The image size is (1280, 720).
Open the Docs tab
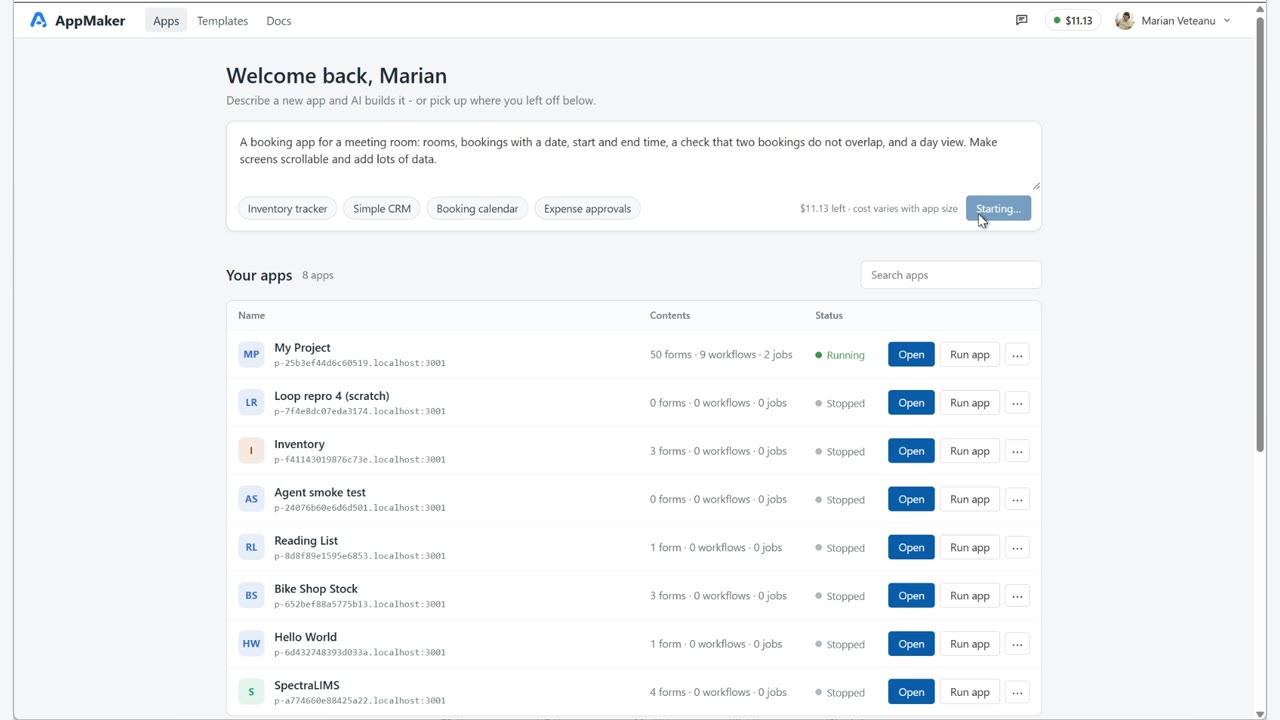pyautogui.click(x=279, y=20)
